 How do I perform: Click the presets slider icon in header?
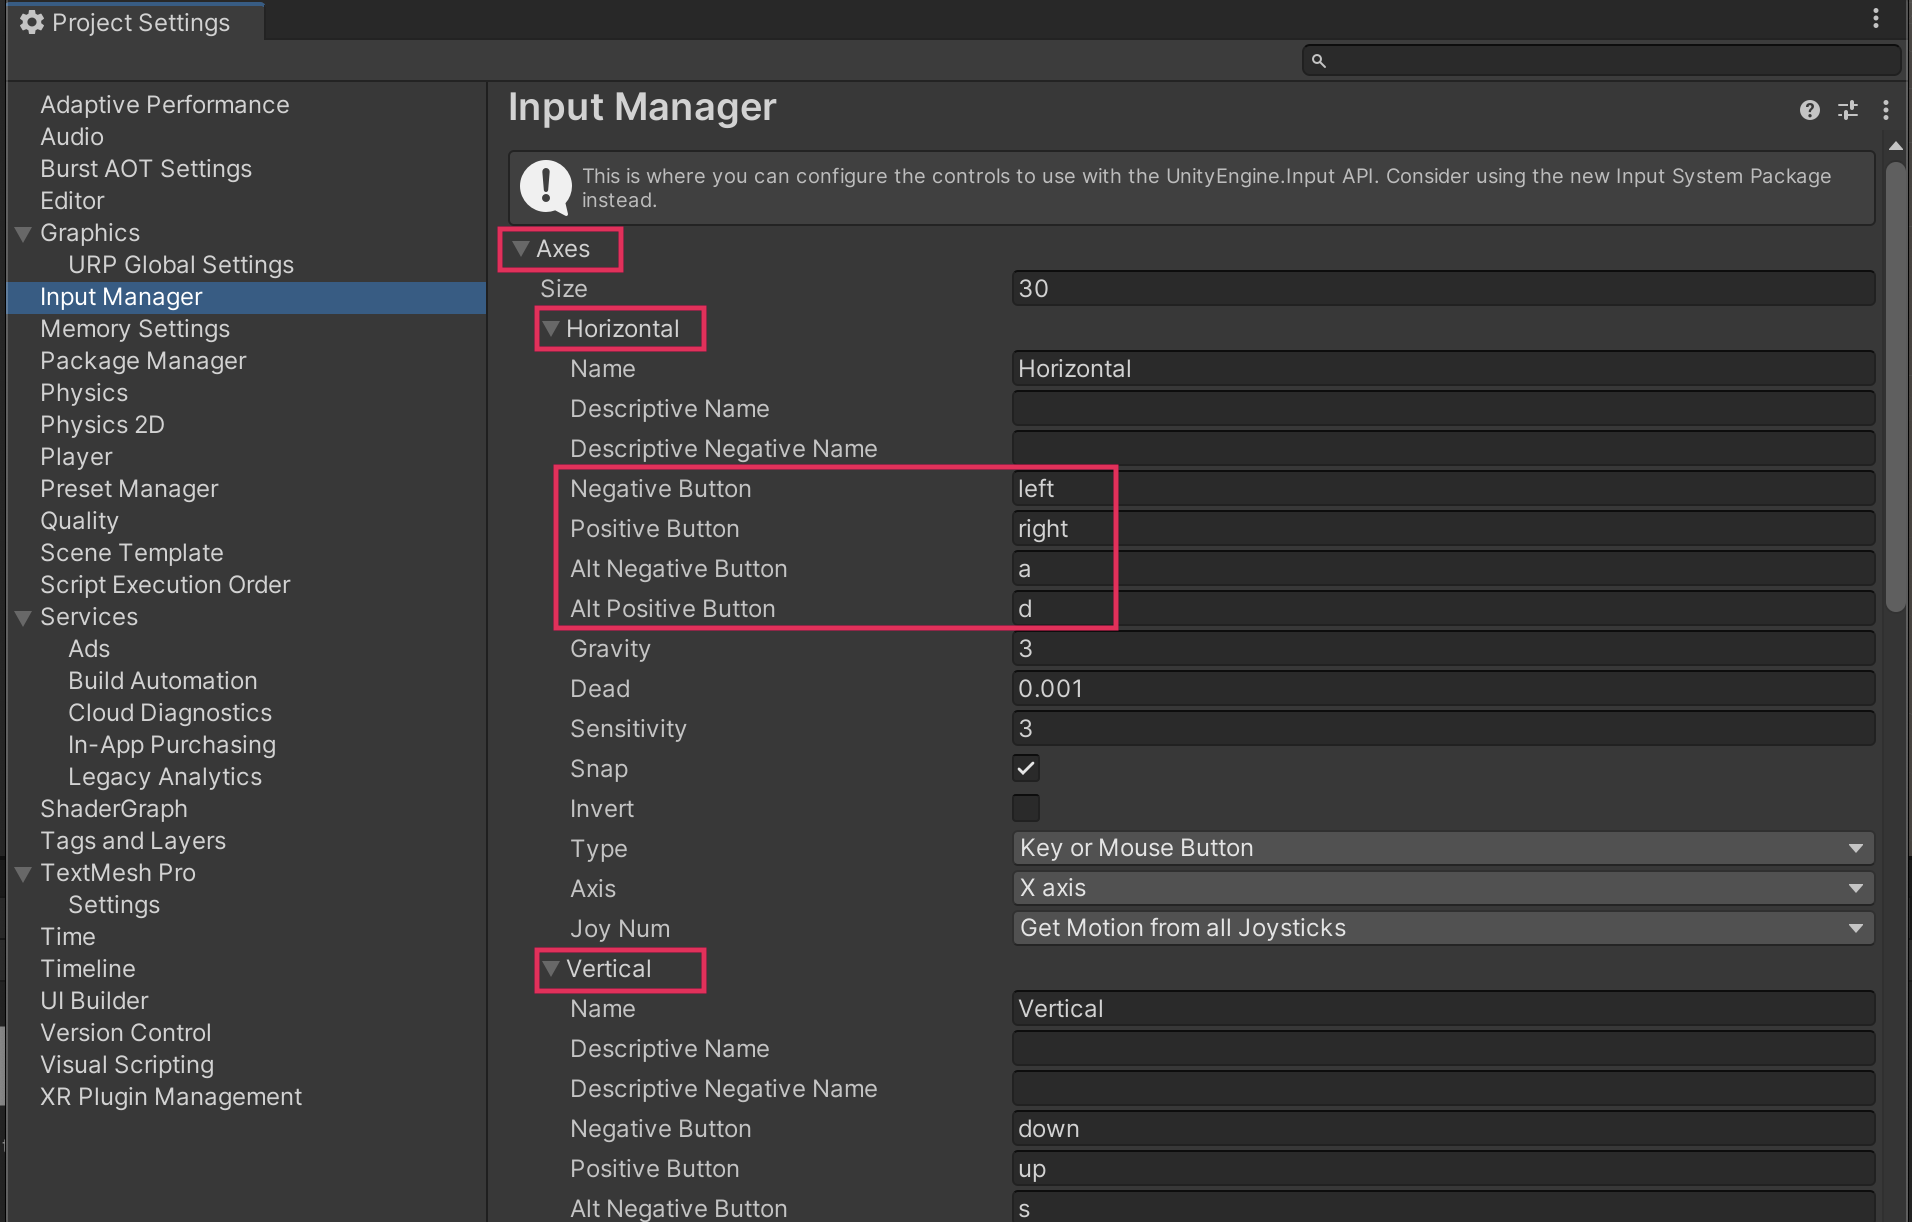coord(1848,110)
